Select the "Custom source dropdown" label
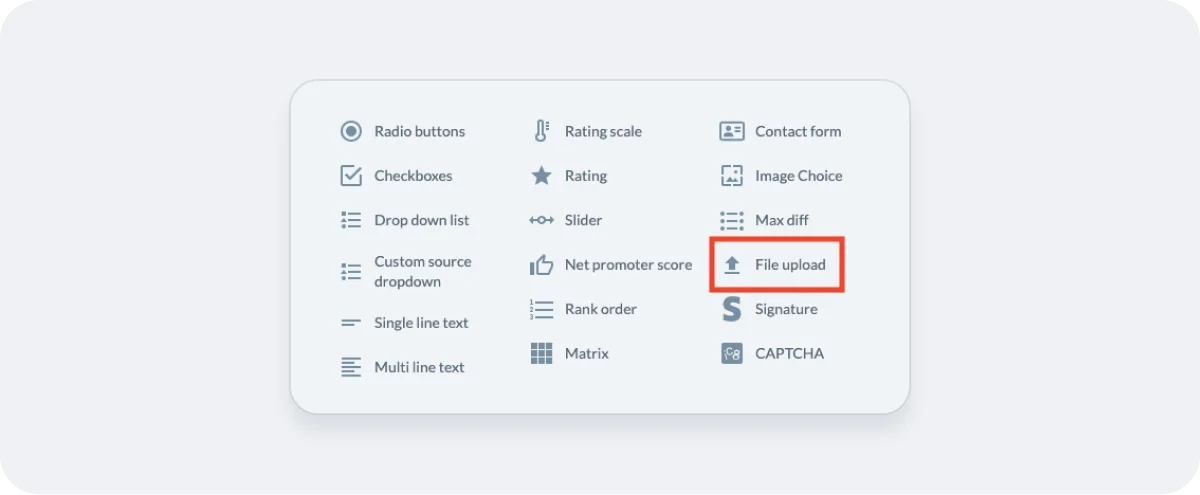Viewport: 1200px width, 495px height. [423, 271]
